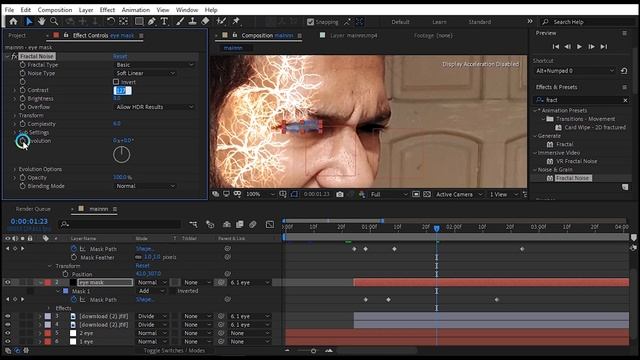Switch to the Project tab
Viewport: 640px width, 360px height.
click(17, 36)
